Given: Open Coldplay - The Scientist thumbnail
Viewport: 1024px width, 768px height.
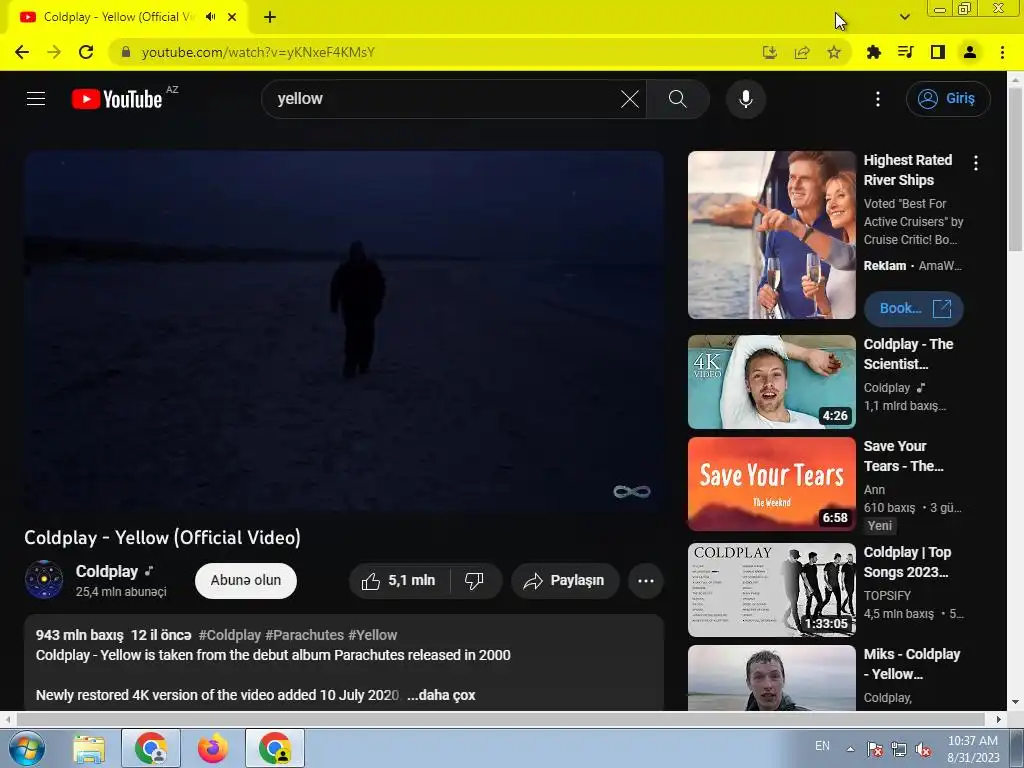Looking at the screenshot, I should pos(772,382).
